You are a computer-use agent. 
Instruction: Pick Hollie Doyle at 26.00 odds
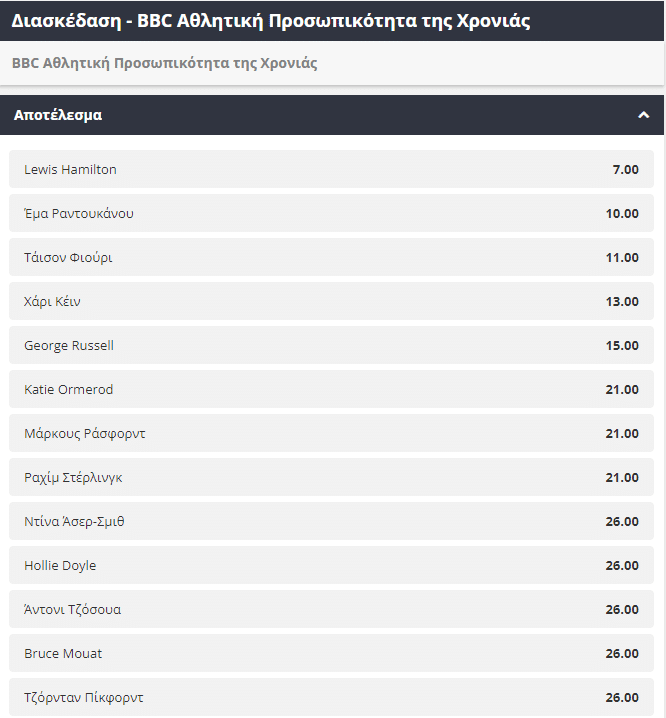331,566
